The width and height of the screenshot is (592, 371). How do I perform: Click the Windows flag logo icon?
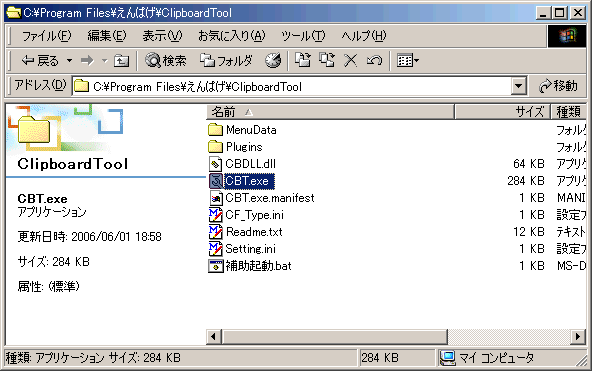pos(567,36)
